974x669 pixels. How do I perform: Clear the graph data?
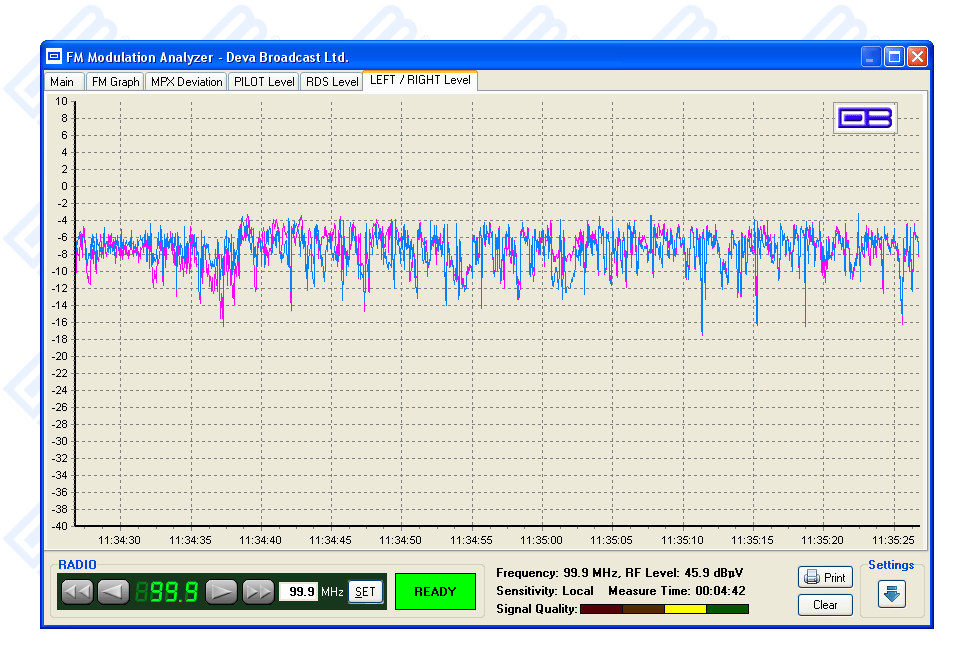(825, 605)
